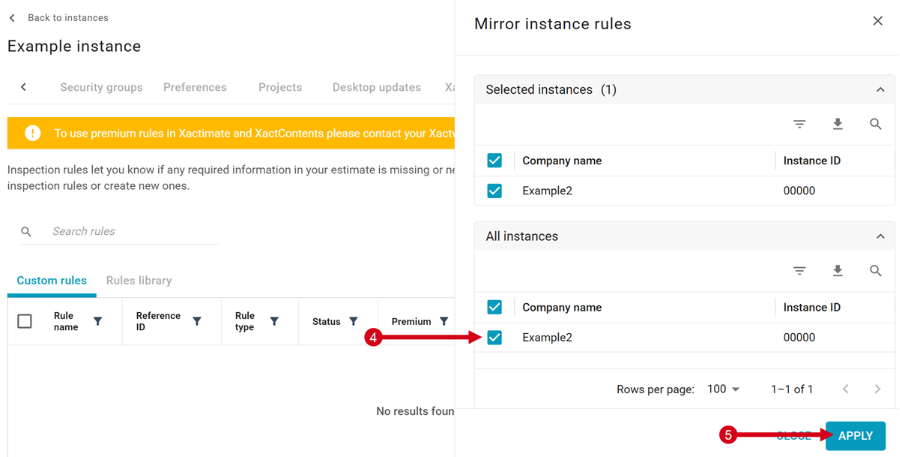Uncheck Example2 in Selected instances list
This screenshot has height=457, width=900.
(494, 191)
